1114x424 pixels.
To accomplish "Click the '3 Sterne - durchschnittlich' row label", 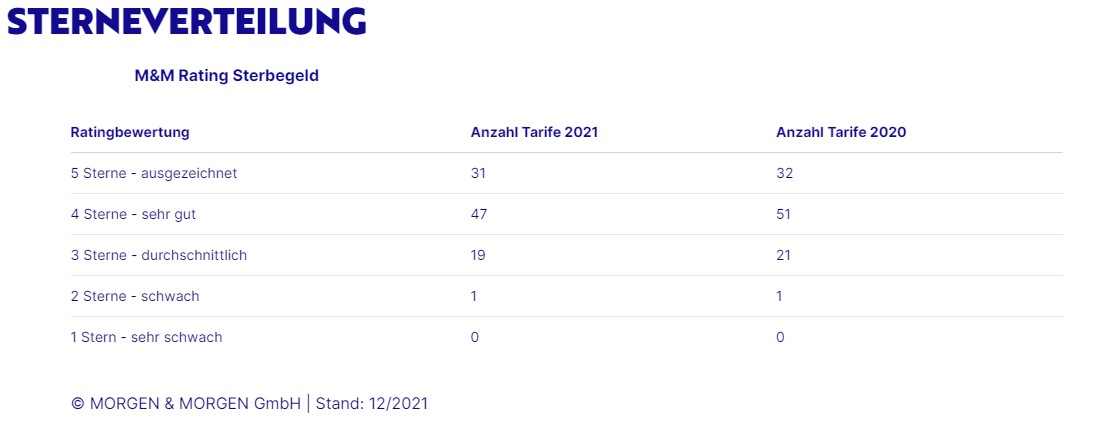I will coord(158,255).
